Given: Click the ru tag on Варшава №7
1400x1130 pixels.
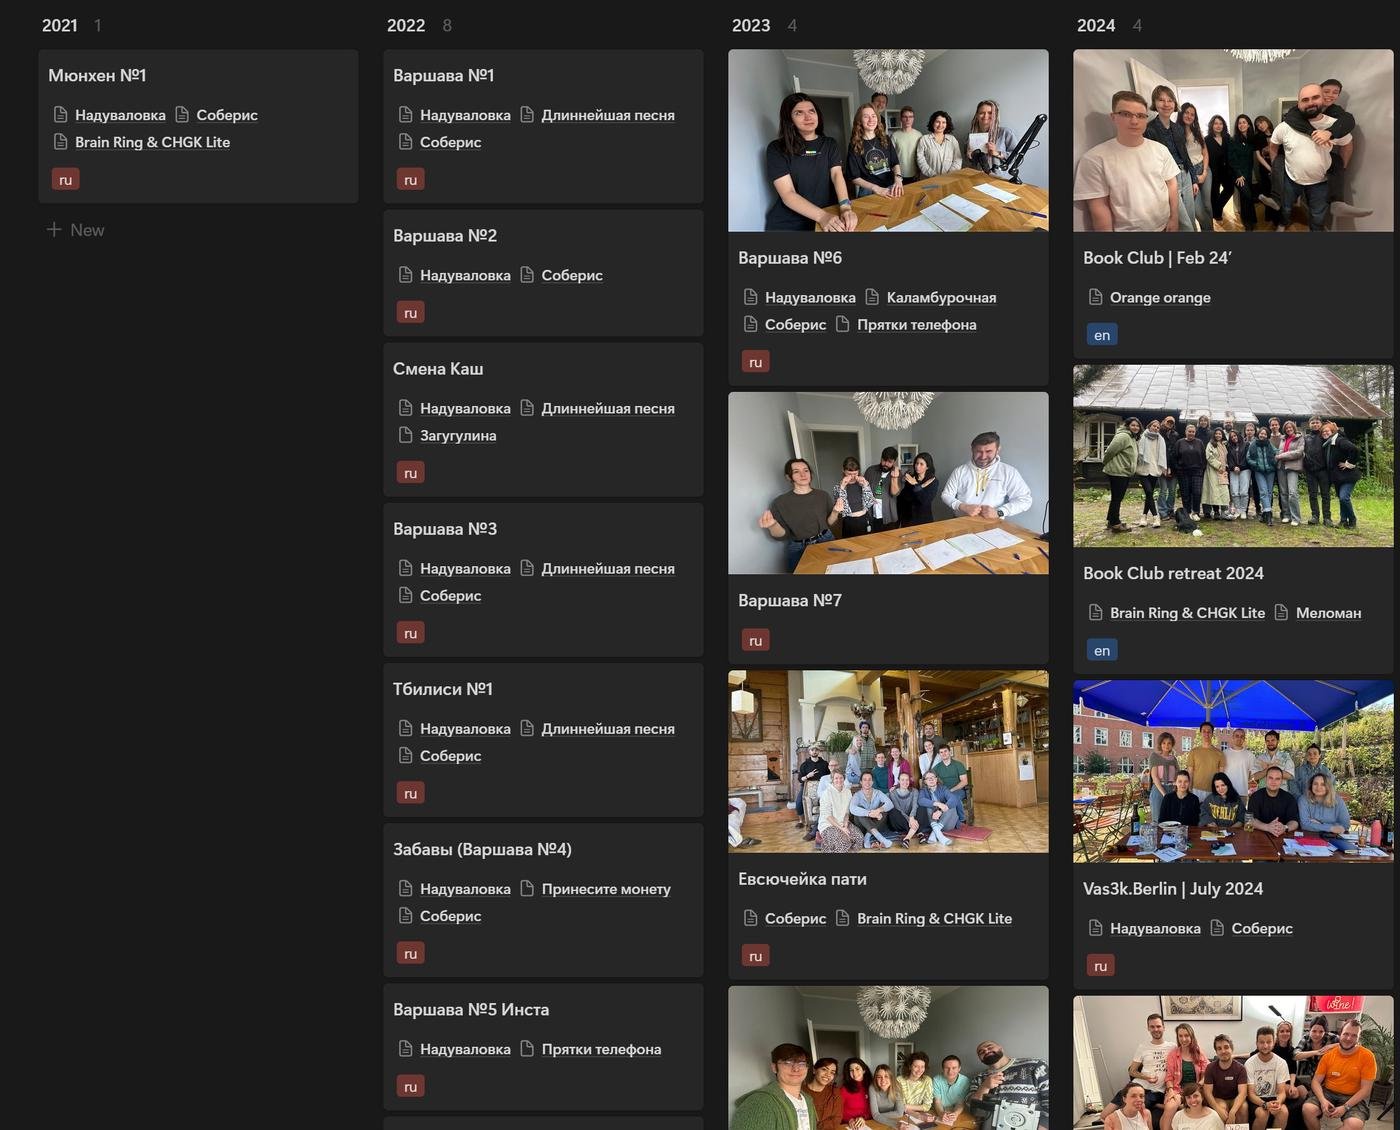Looking at the screenshot, I should [756, 640].
